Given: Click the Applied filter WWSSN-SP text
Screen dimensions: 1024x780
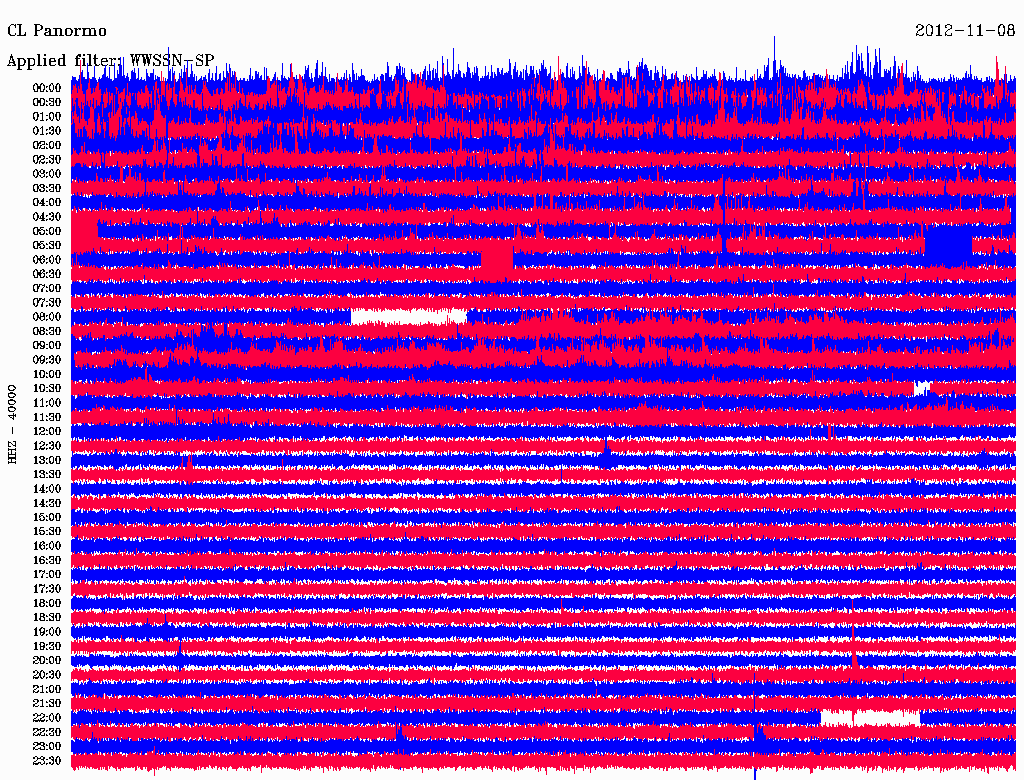Looking at the screenshot, I should pos(110,61).
